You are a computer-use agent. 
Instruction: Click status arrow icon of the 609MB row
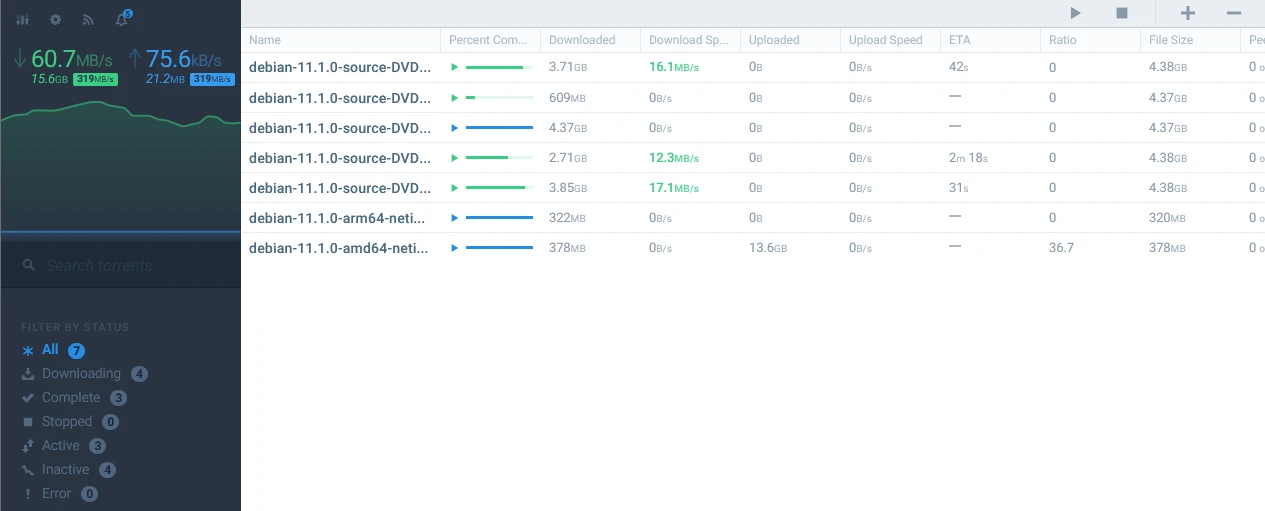pos(455,98)
